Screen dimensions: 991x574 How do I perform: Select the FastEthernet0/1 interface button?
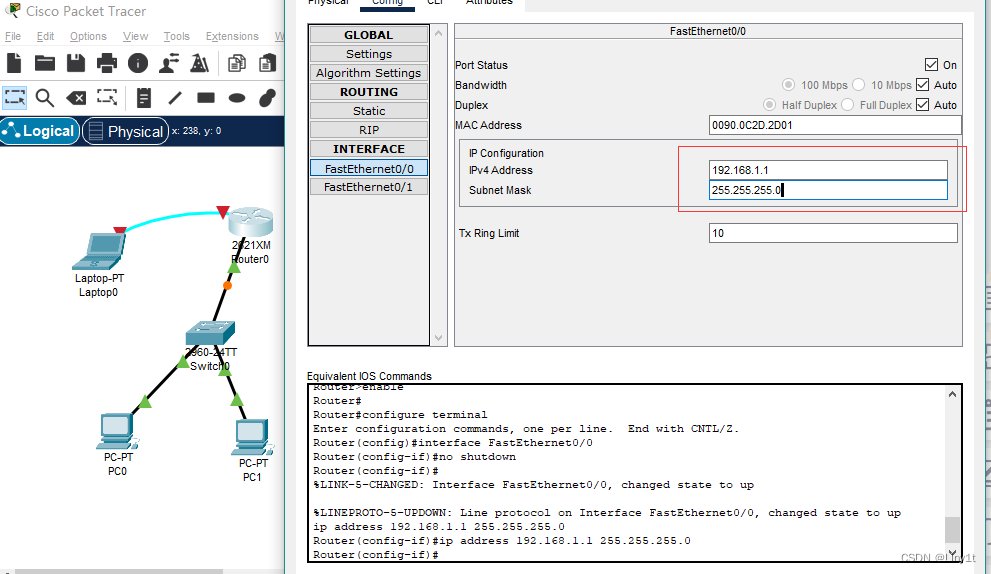369,186
